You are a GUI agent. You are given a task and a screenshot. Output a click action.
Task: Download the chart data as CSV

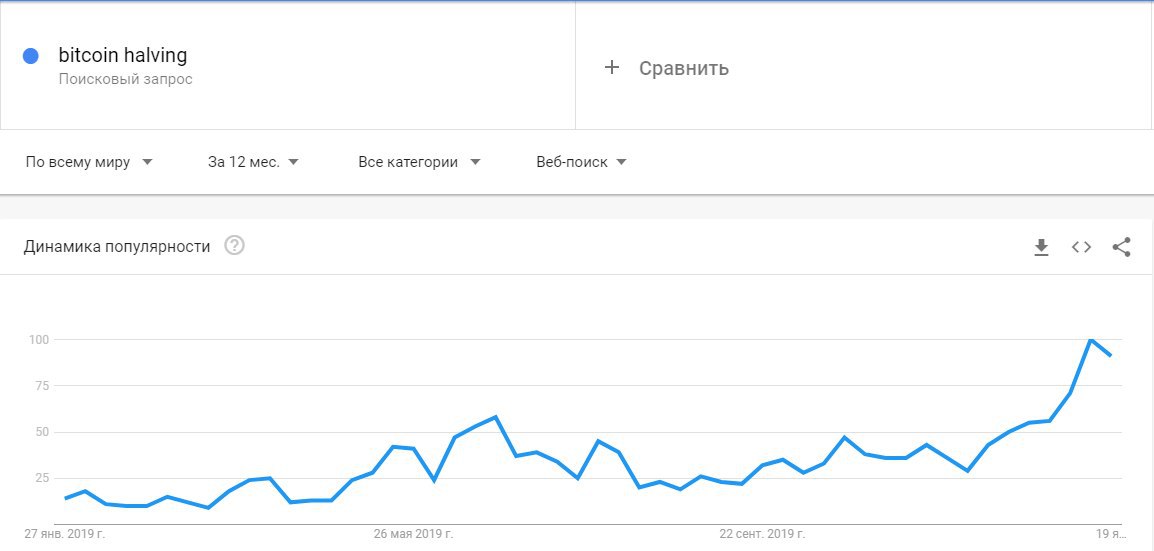(x=1041, y=247)
